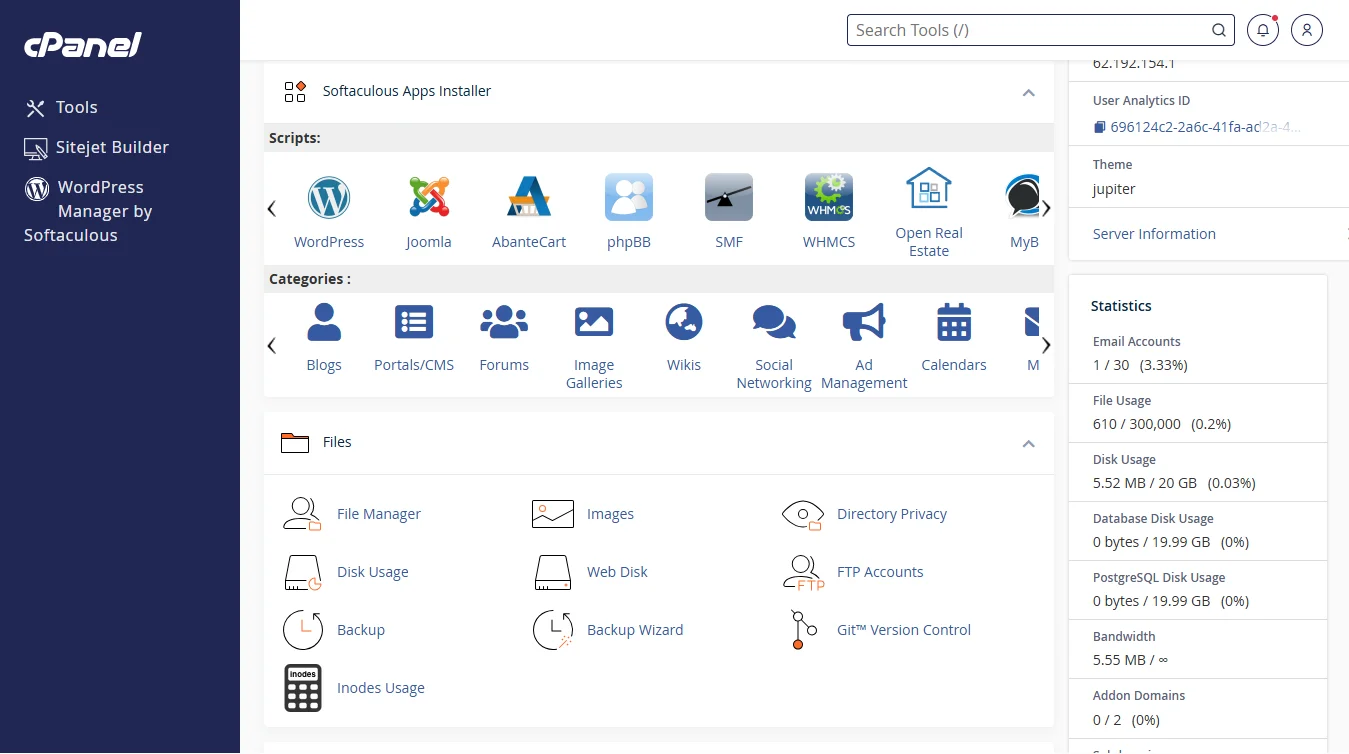Open Sitejet Builder in the sidebar
Image resolution: width=1349 pixels, height=754 pixels.
[97, 147]
